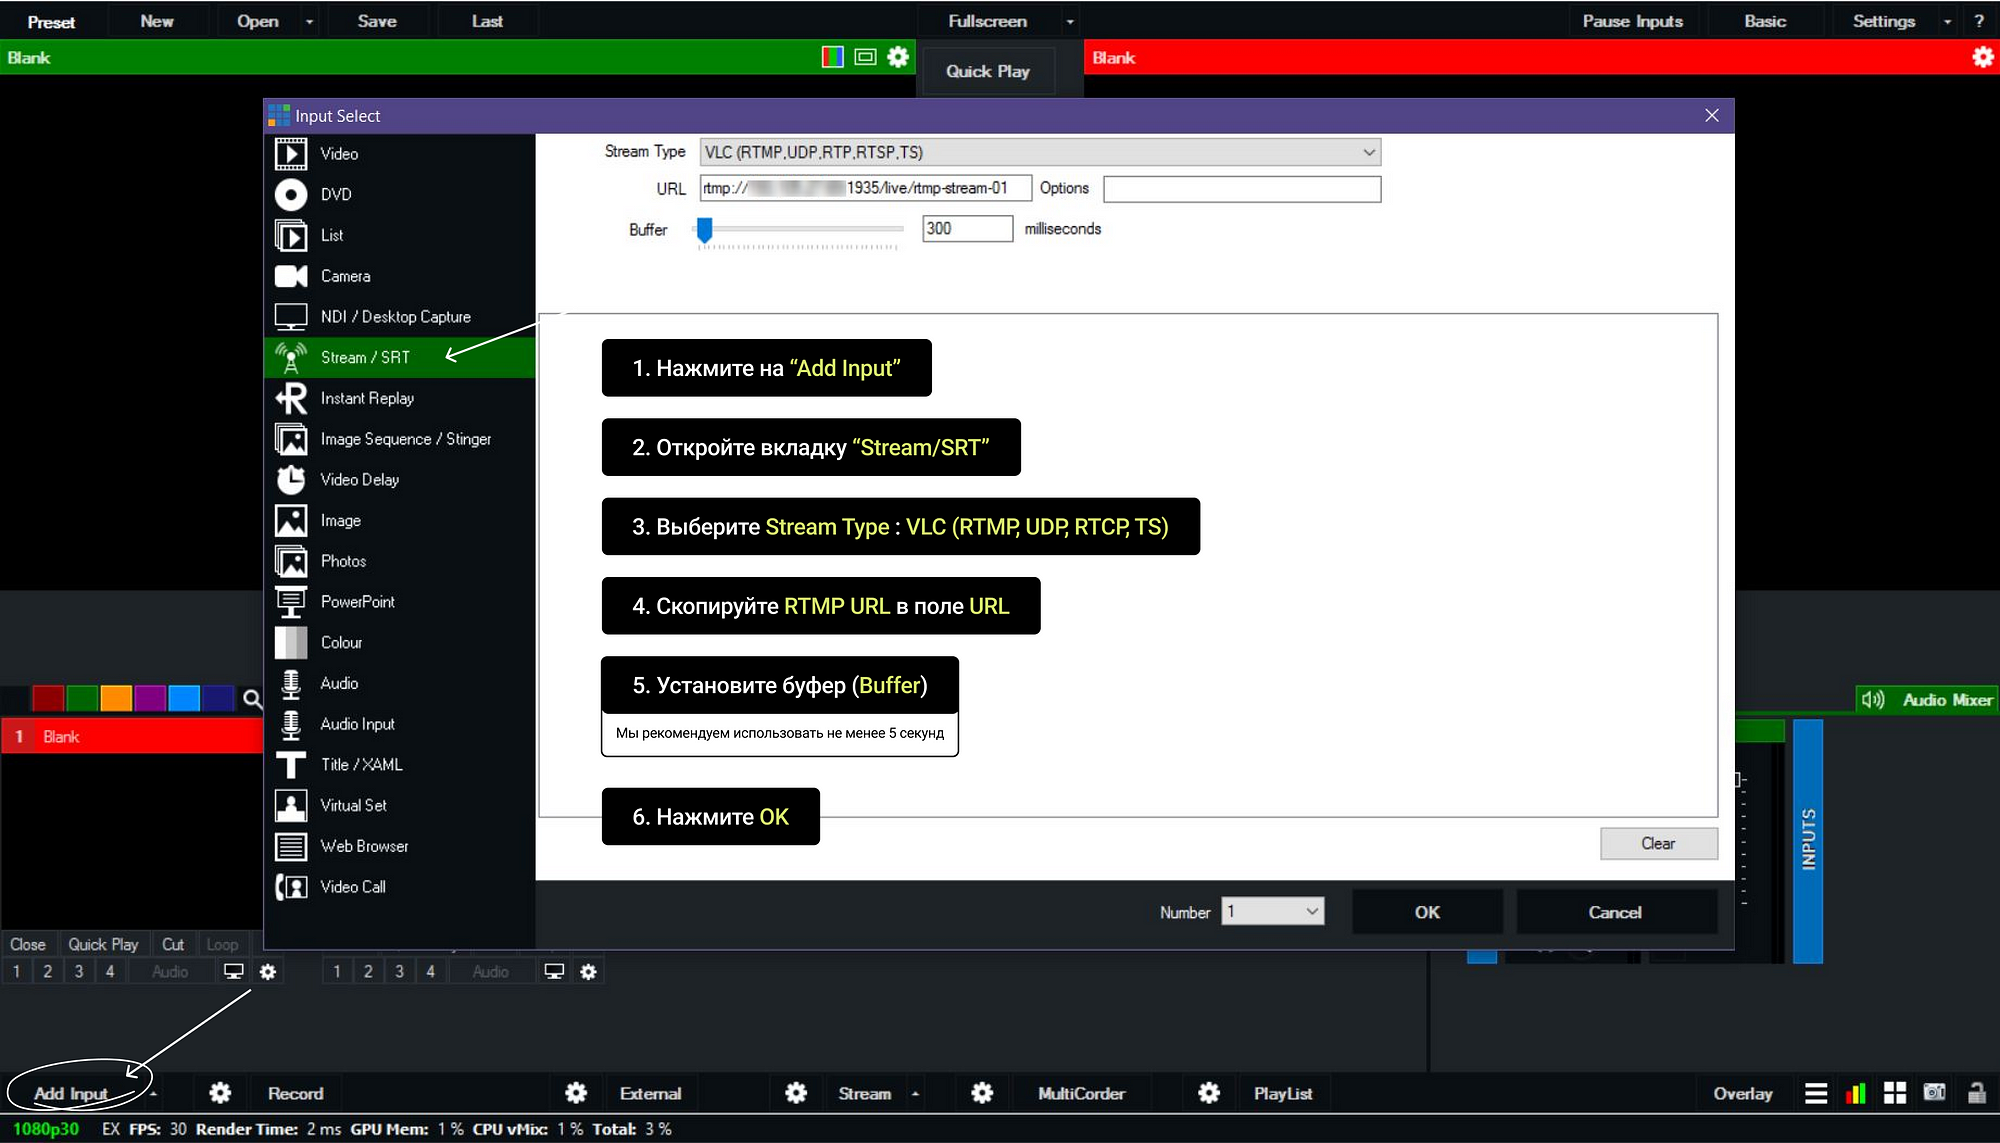Open the Video Call input

click(x=399, y=887)
